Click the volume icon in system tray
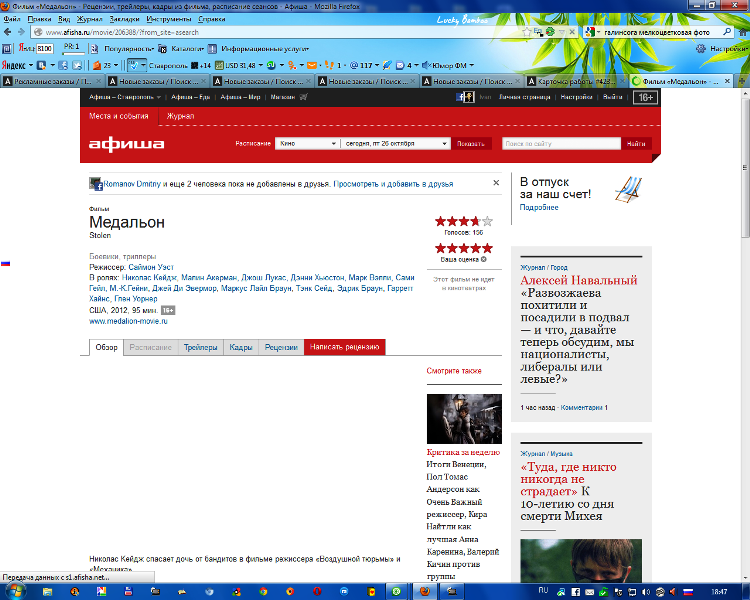This screenshot has height=600, width=750. coord(646,592)
